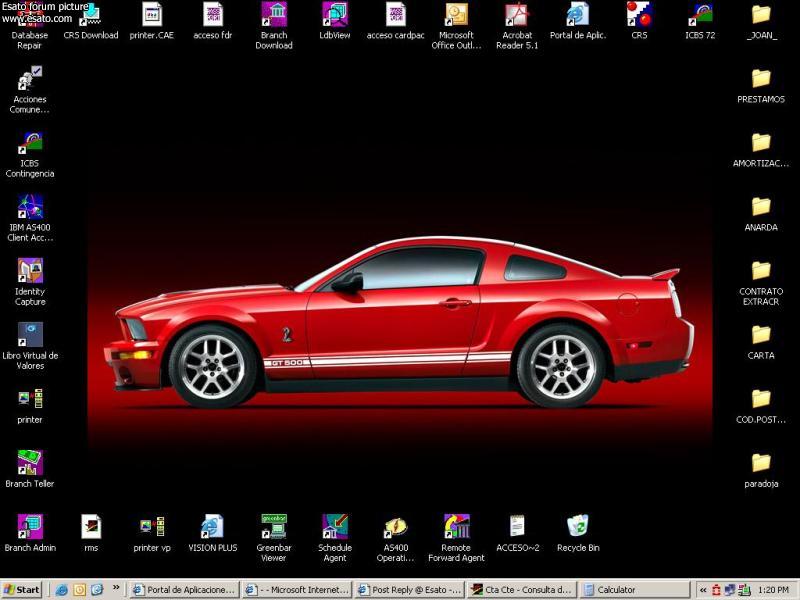Open the VISION PLUS shortcut
Viewport: 800px width, 600px height.
tap(213, 533)
